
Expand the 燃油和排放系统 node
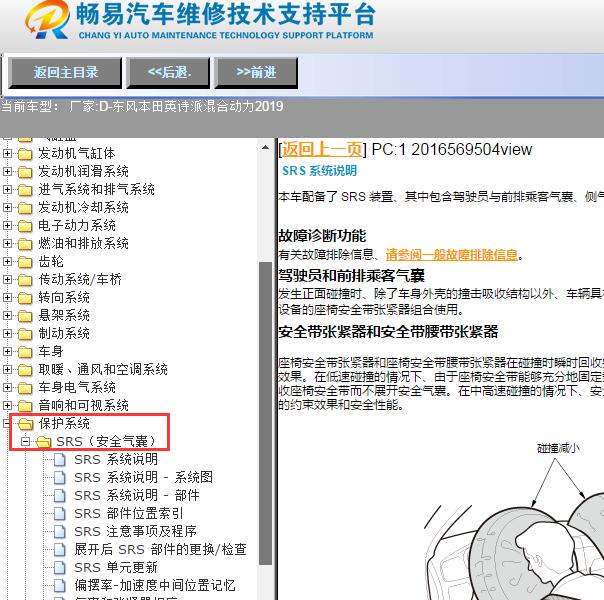coord(7,243)
